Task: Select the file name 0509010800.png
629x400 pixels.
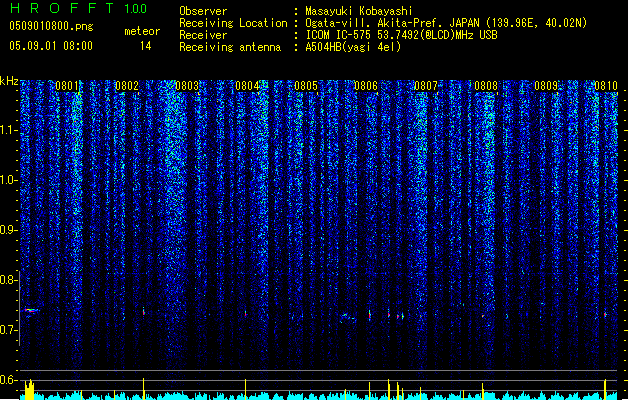Action: click(x=51, y=26)
